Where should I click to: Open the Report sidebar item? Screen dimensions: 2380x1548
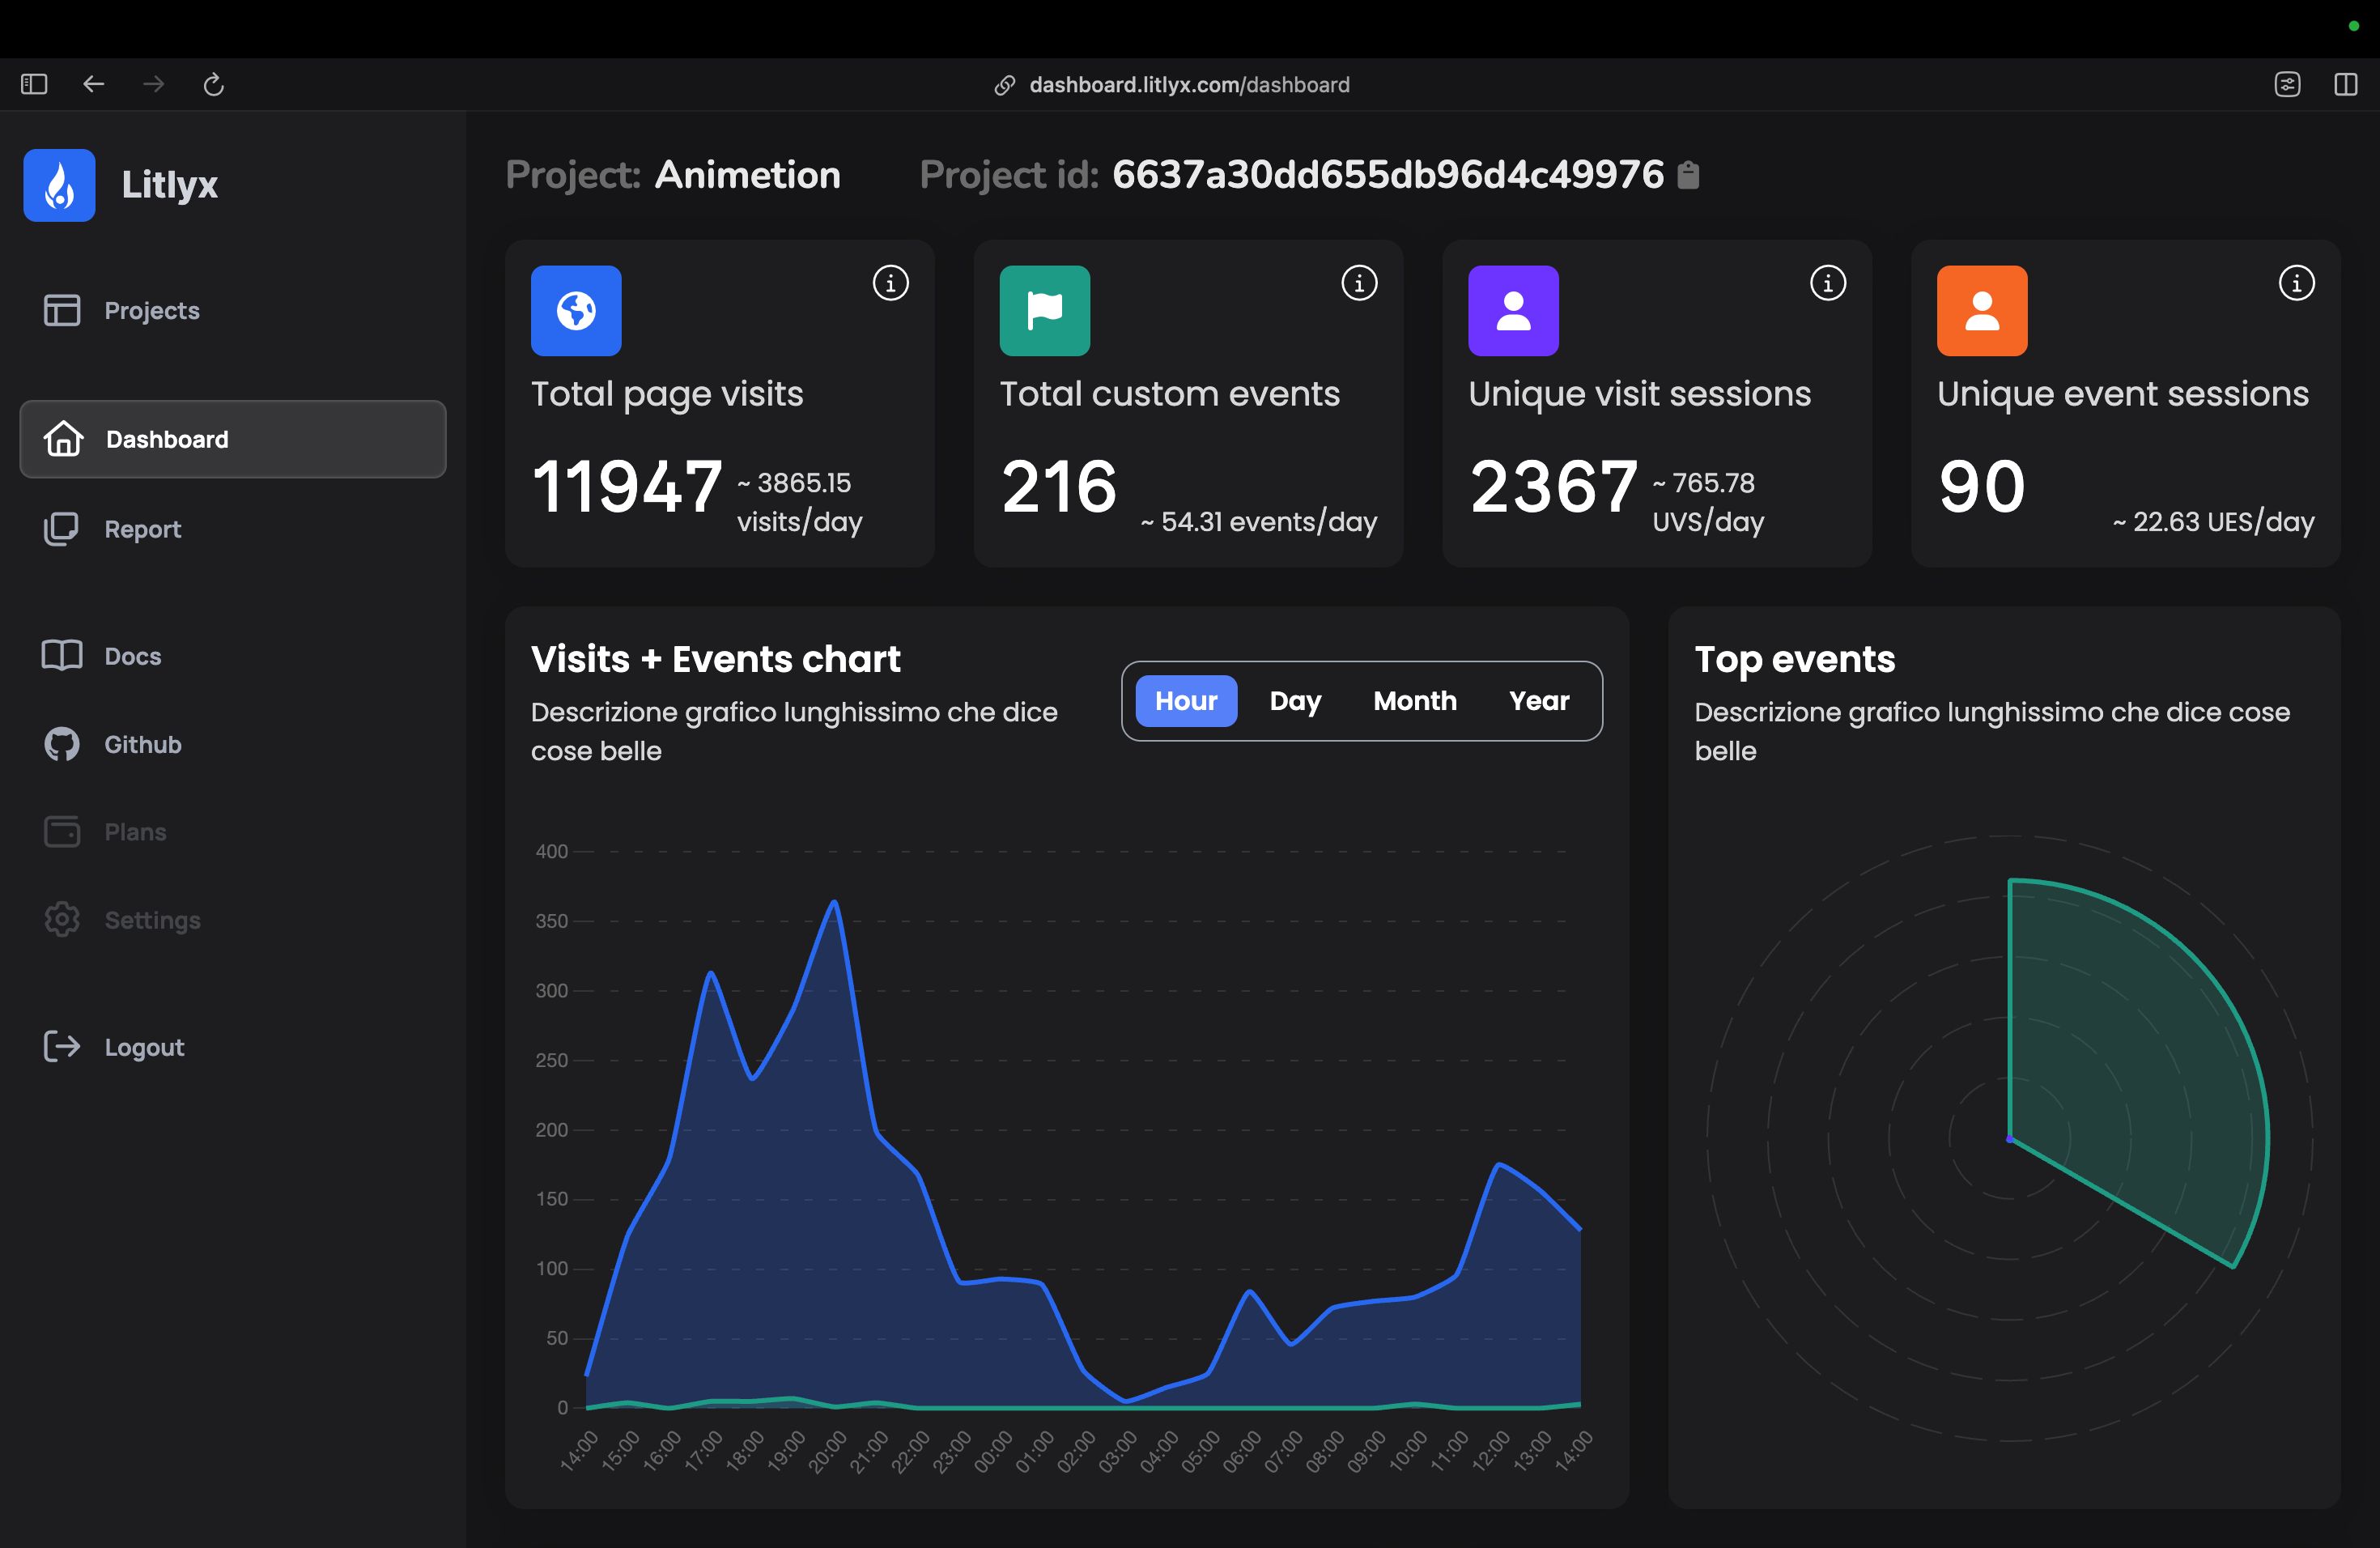click(142, 529)
